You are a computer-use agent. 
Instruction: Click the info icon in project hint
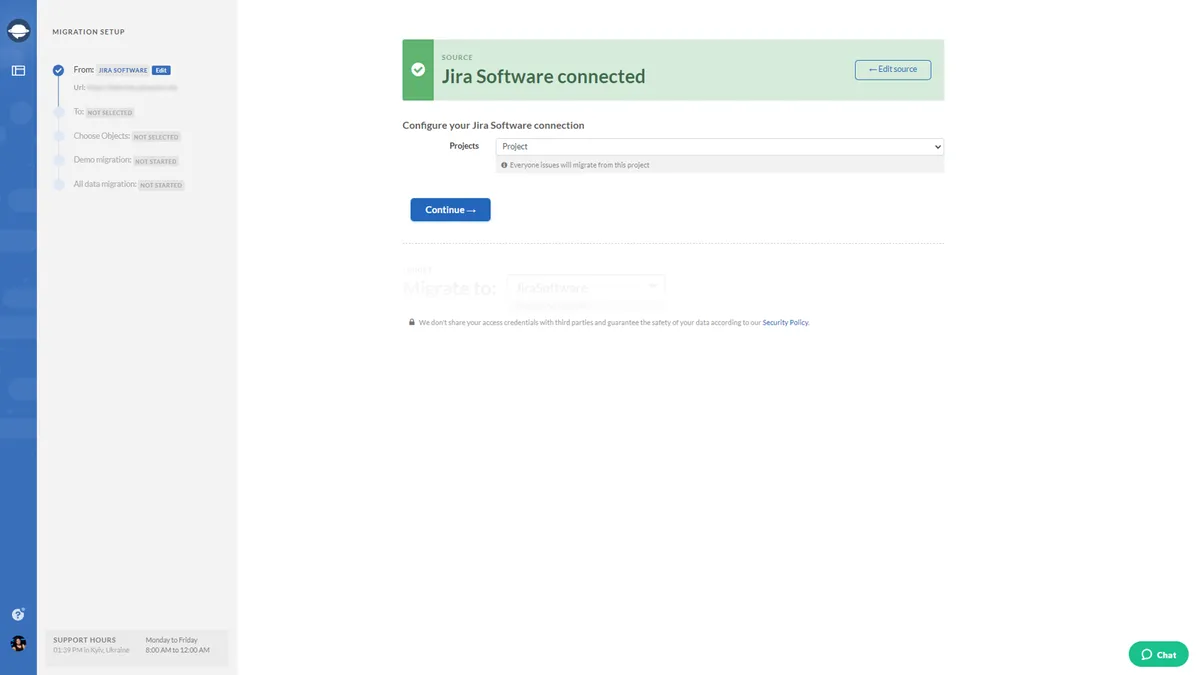point(505,165)
